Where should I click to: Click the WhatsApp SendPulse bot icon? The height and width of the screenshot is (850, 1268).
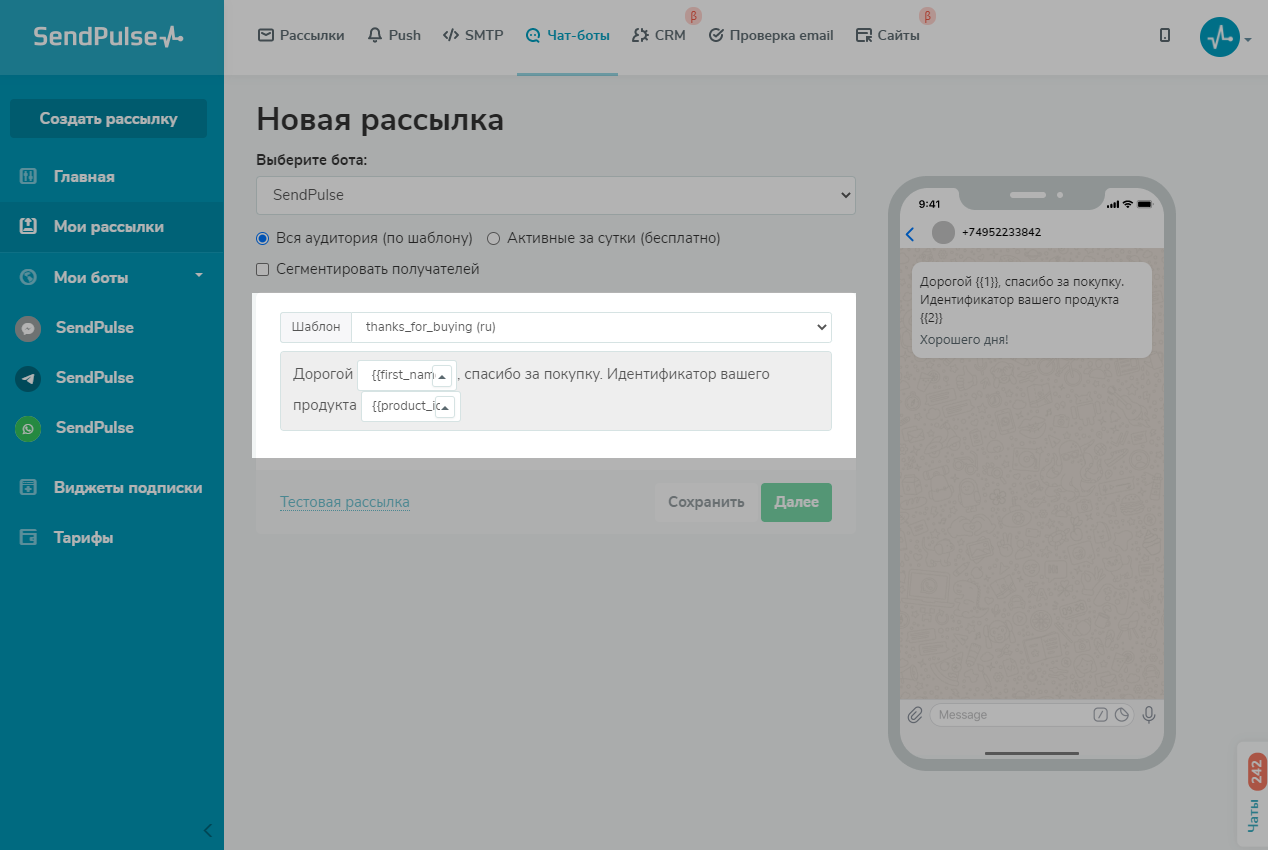(x=28, y=428)
